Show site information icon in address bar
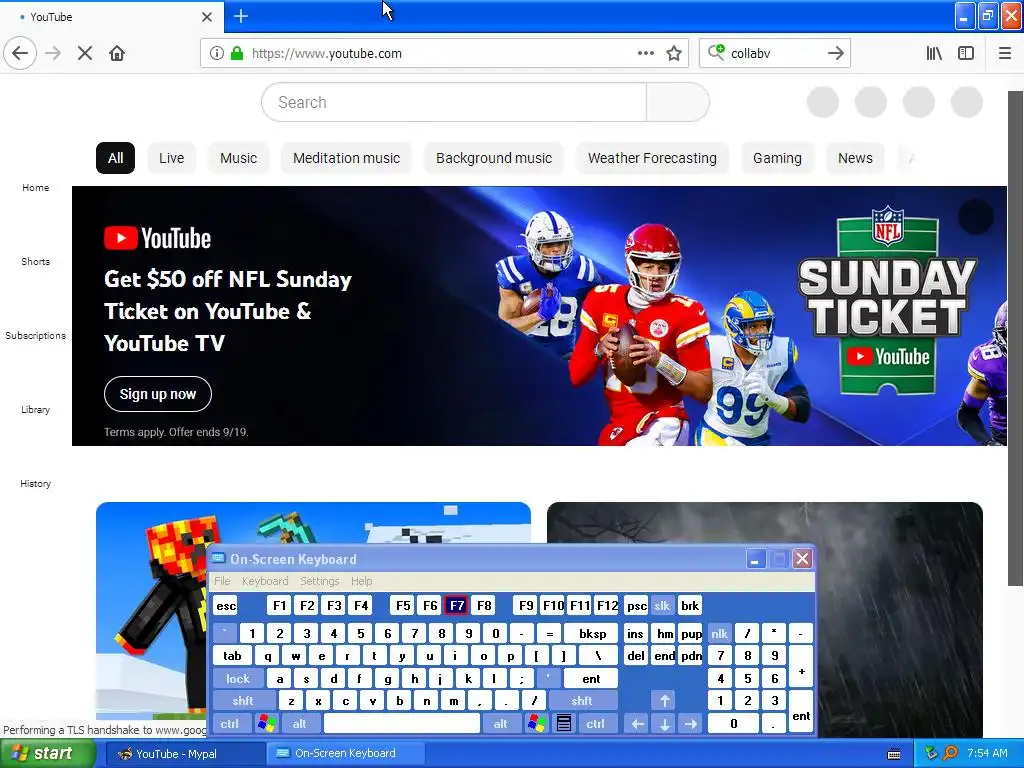Image resolution: width=1024 pixels, height=768 pixels. (216, 53)
